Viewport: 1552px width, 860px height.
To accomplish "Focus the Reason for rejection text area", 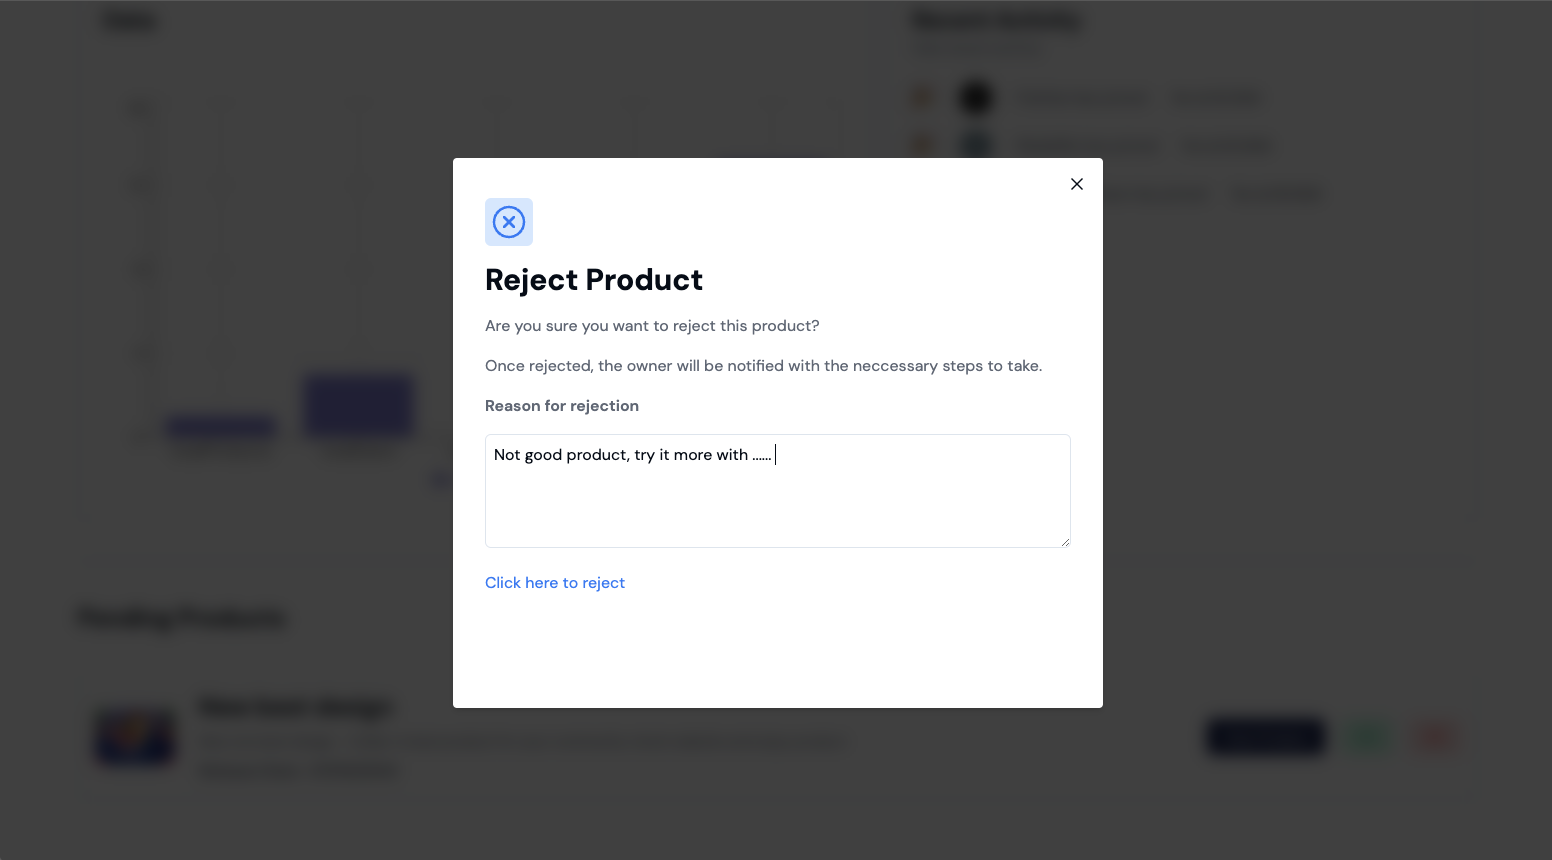I will [777, 490].
